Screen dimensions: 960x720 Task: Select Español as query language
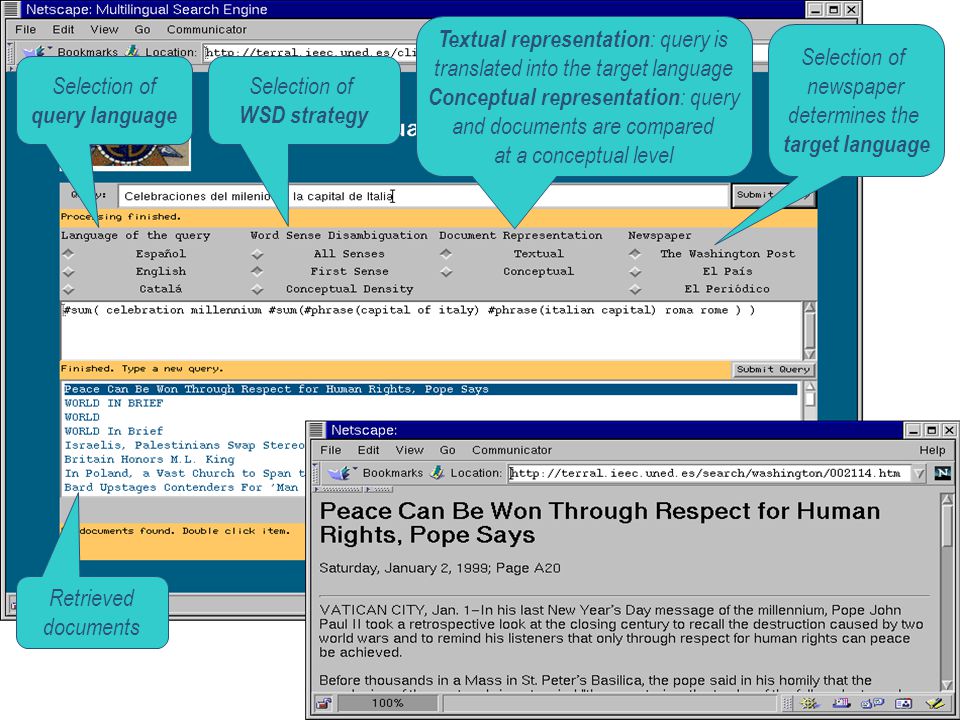click(69, 253)
